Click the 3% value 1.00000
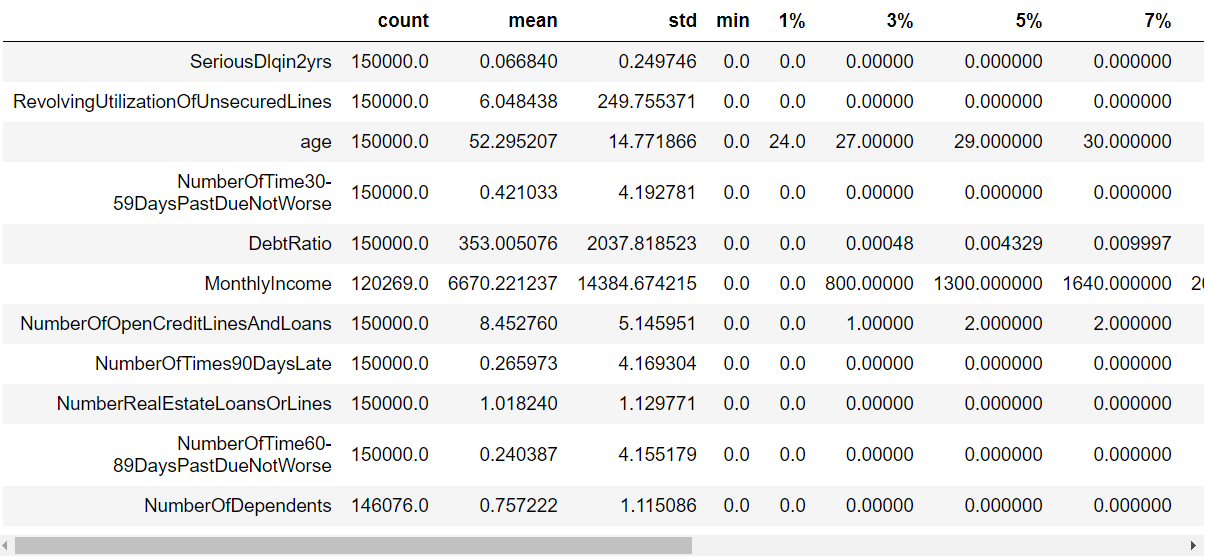1205x560 pixels. (880, 323)
